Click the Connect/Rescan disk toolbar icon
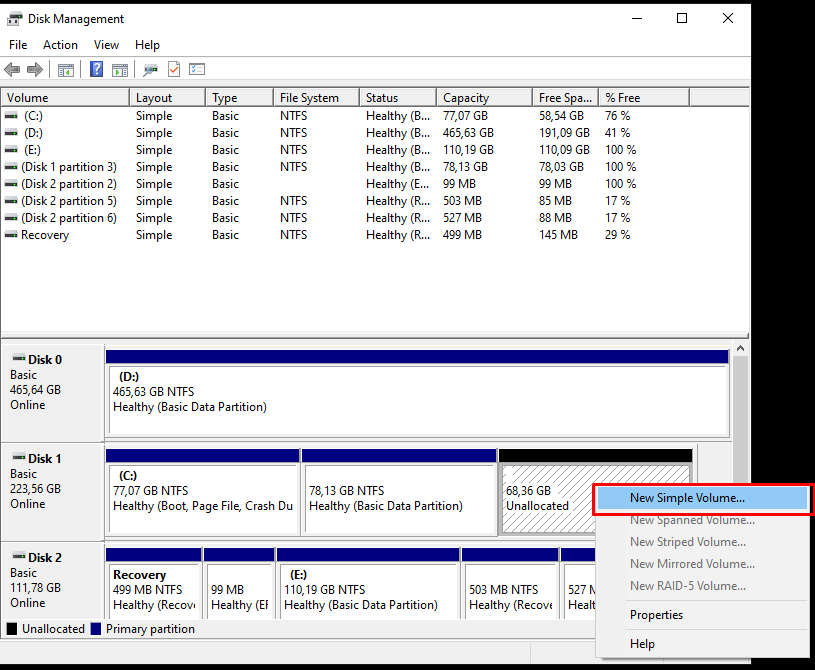815x670 pixels. click(150, 69)
